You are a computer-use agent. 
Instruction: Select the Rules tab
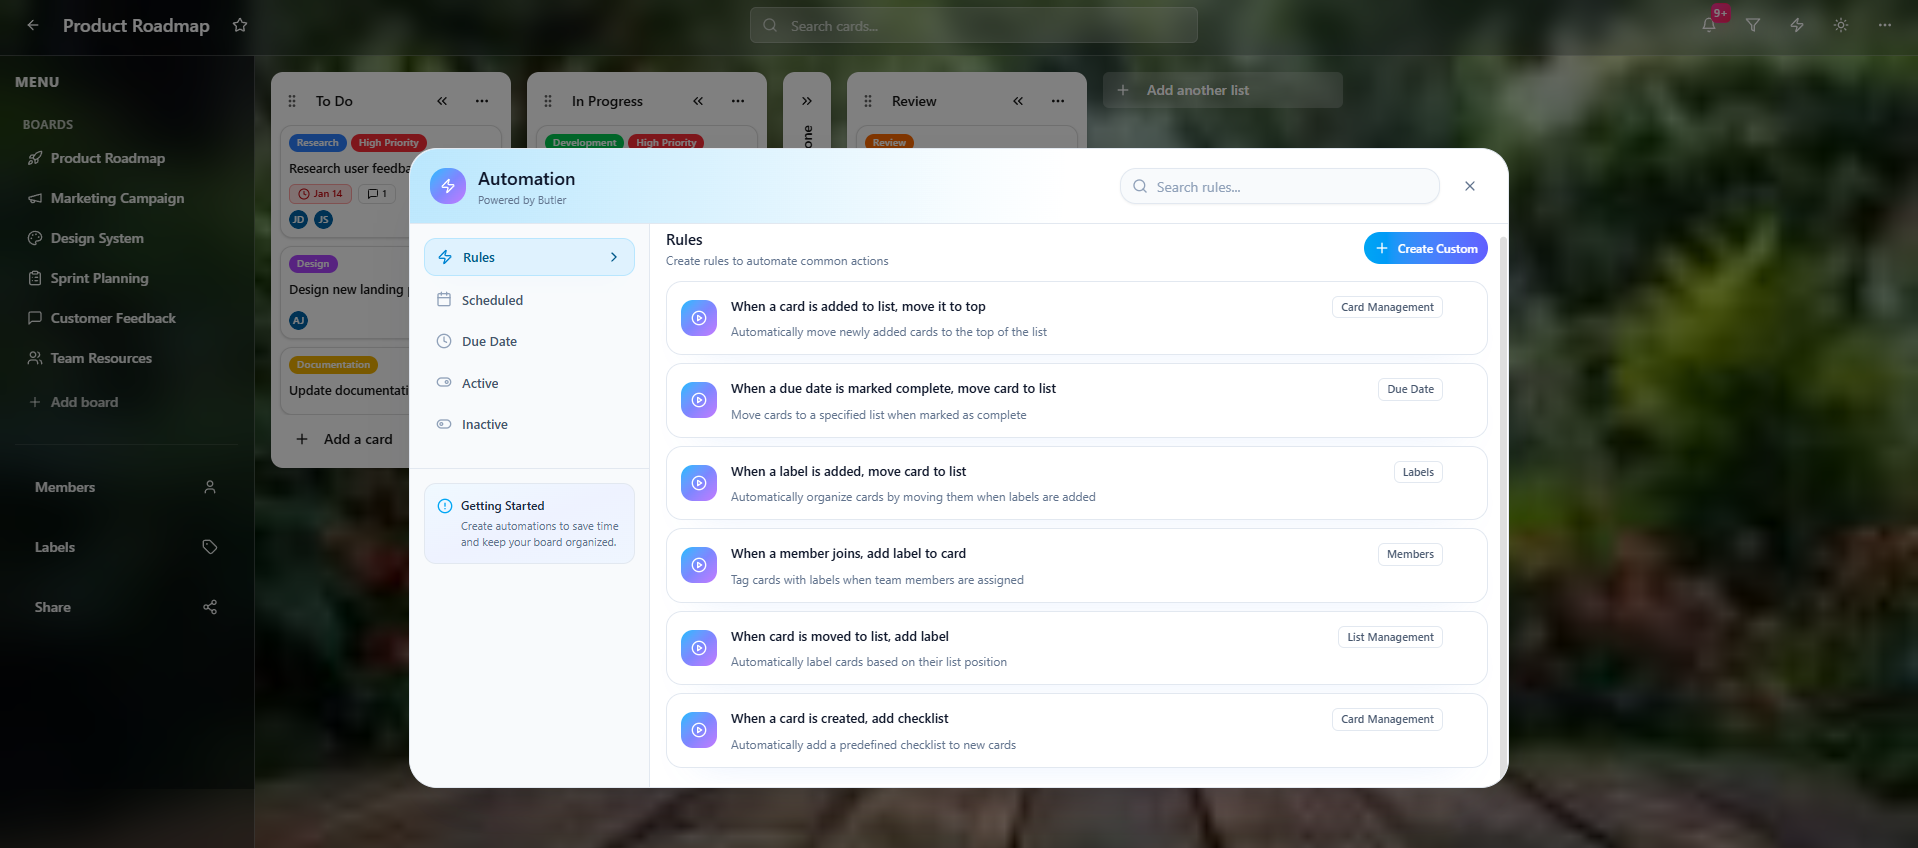point(529,257)
